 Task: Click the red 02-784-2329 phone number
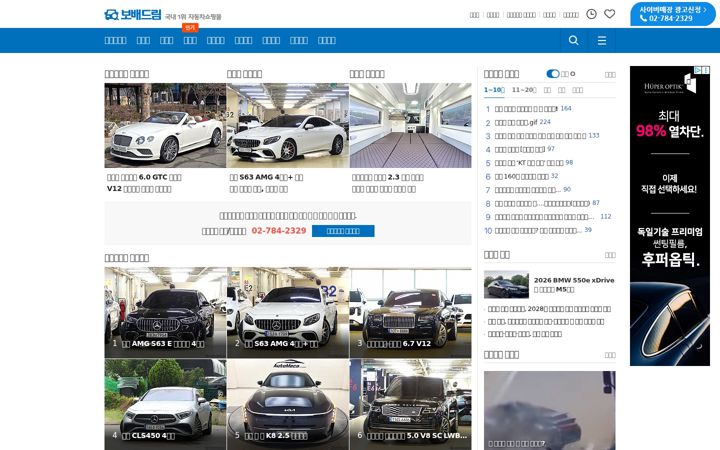279,231
